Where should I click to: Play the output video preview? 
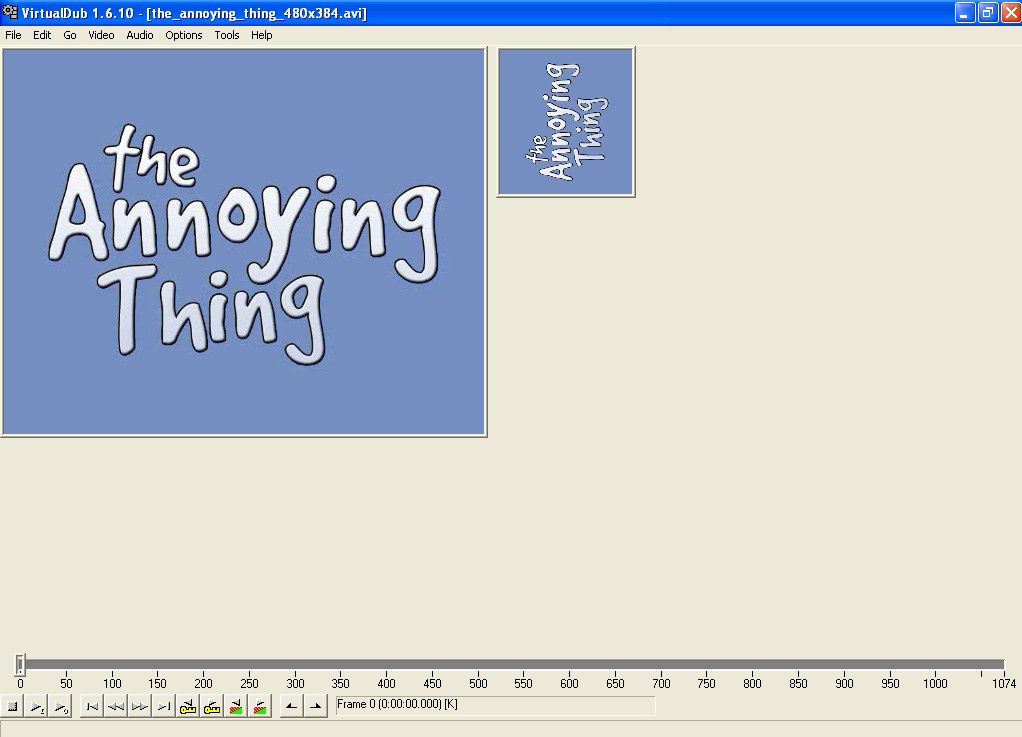pyautogui.click(x=61, y=706)
